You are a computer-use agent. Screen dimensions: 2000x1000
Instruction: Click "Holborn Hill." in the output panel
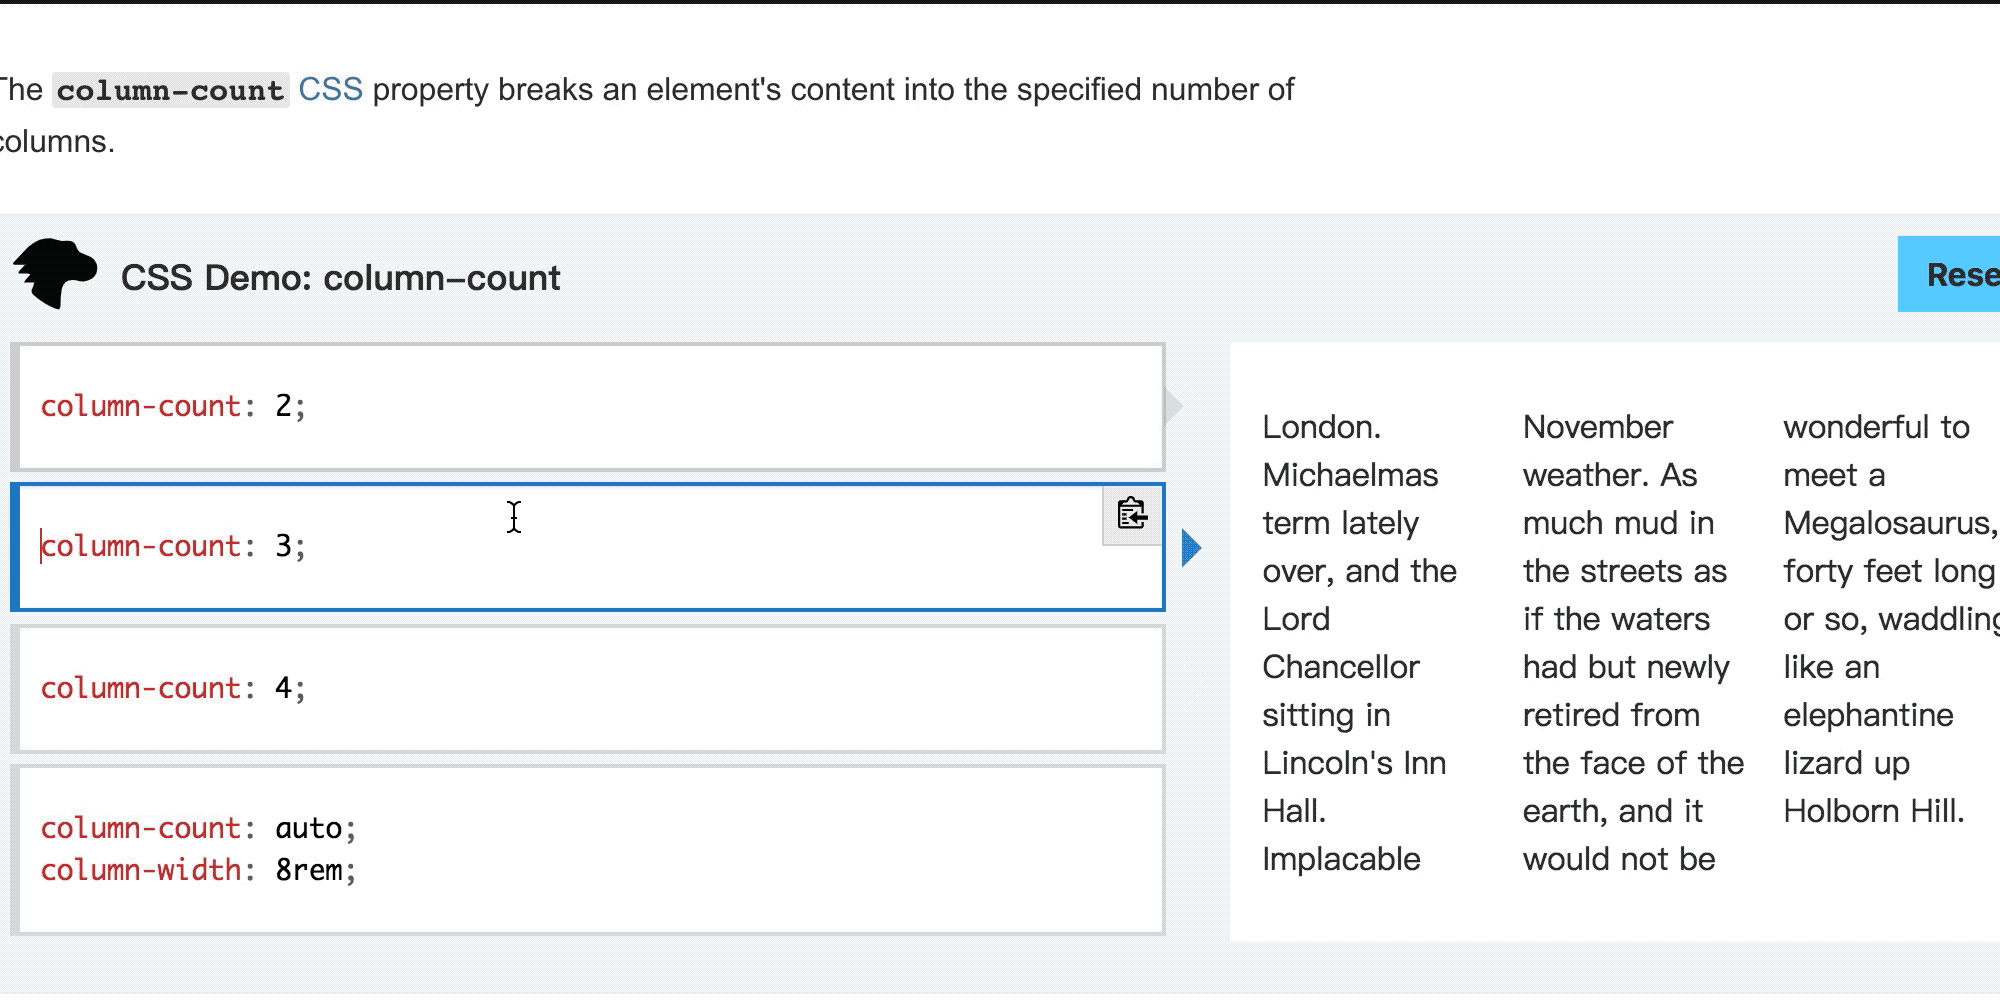(1873, 811)
